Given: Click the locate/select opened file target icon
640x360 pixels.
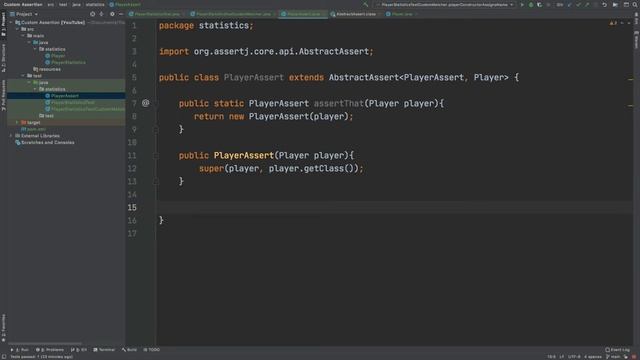Looking at the screenshot, I should (93, 14).
